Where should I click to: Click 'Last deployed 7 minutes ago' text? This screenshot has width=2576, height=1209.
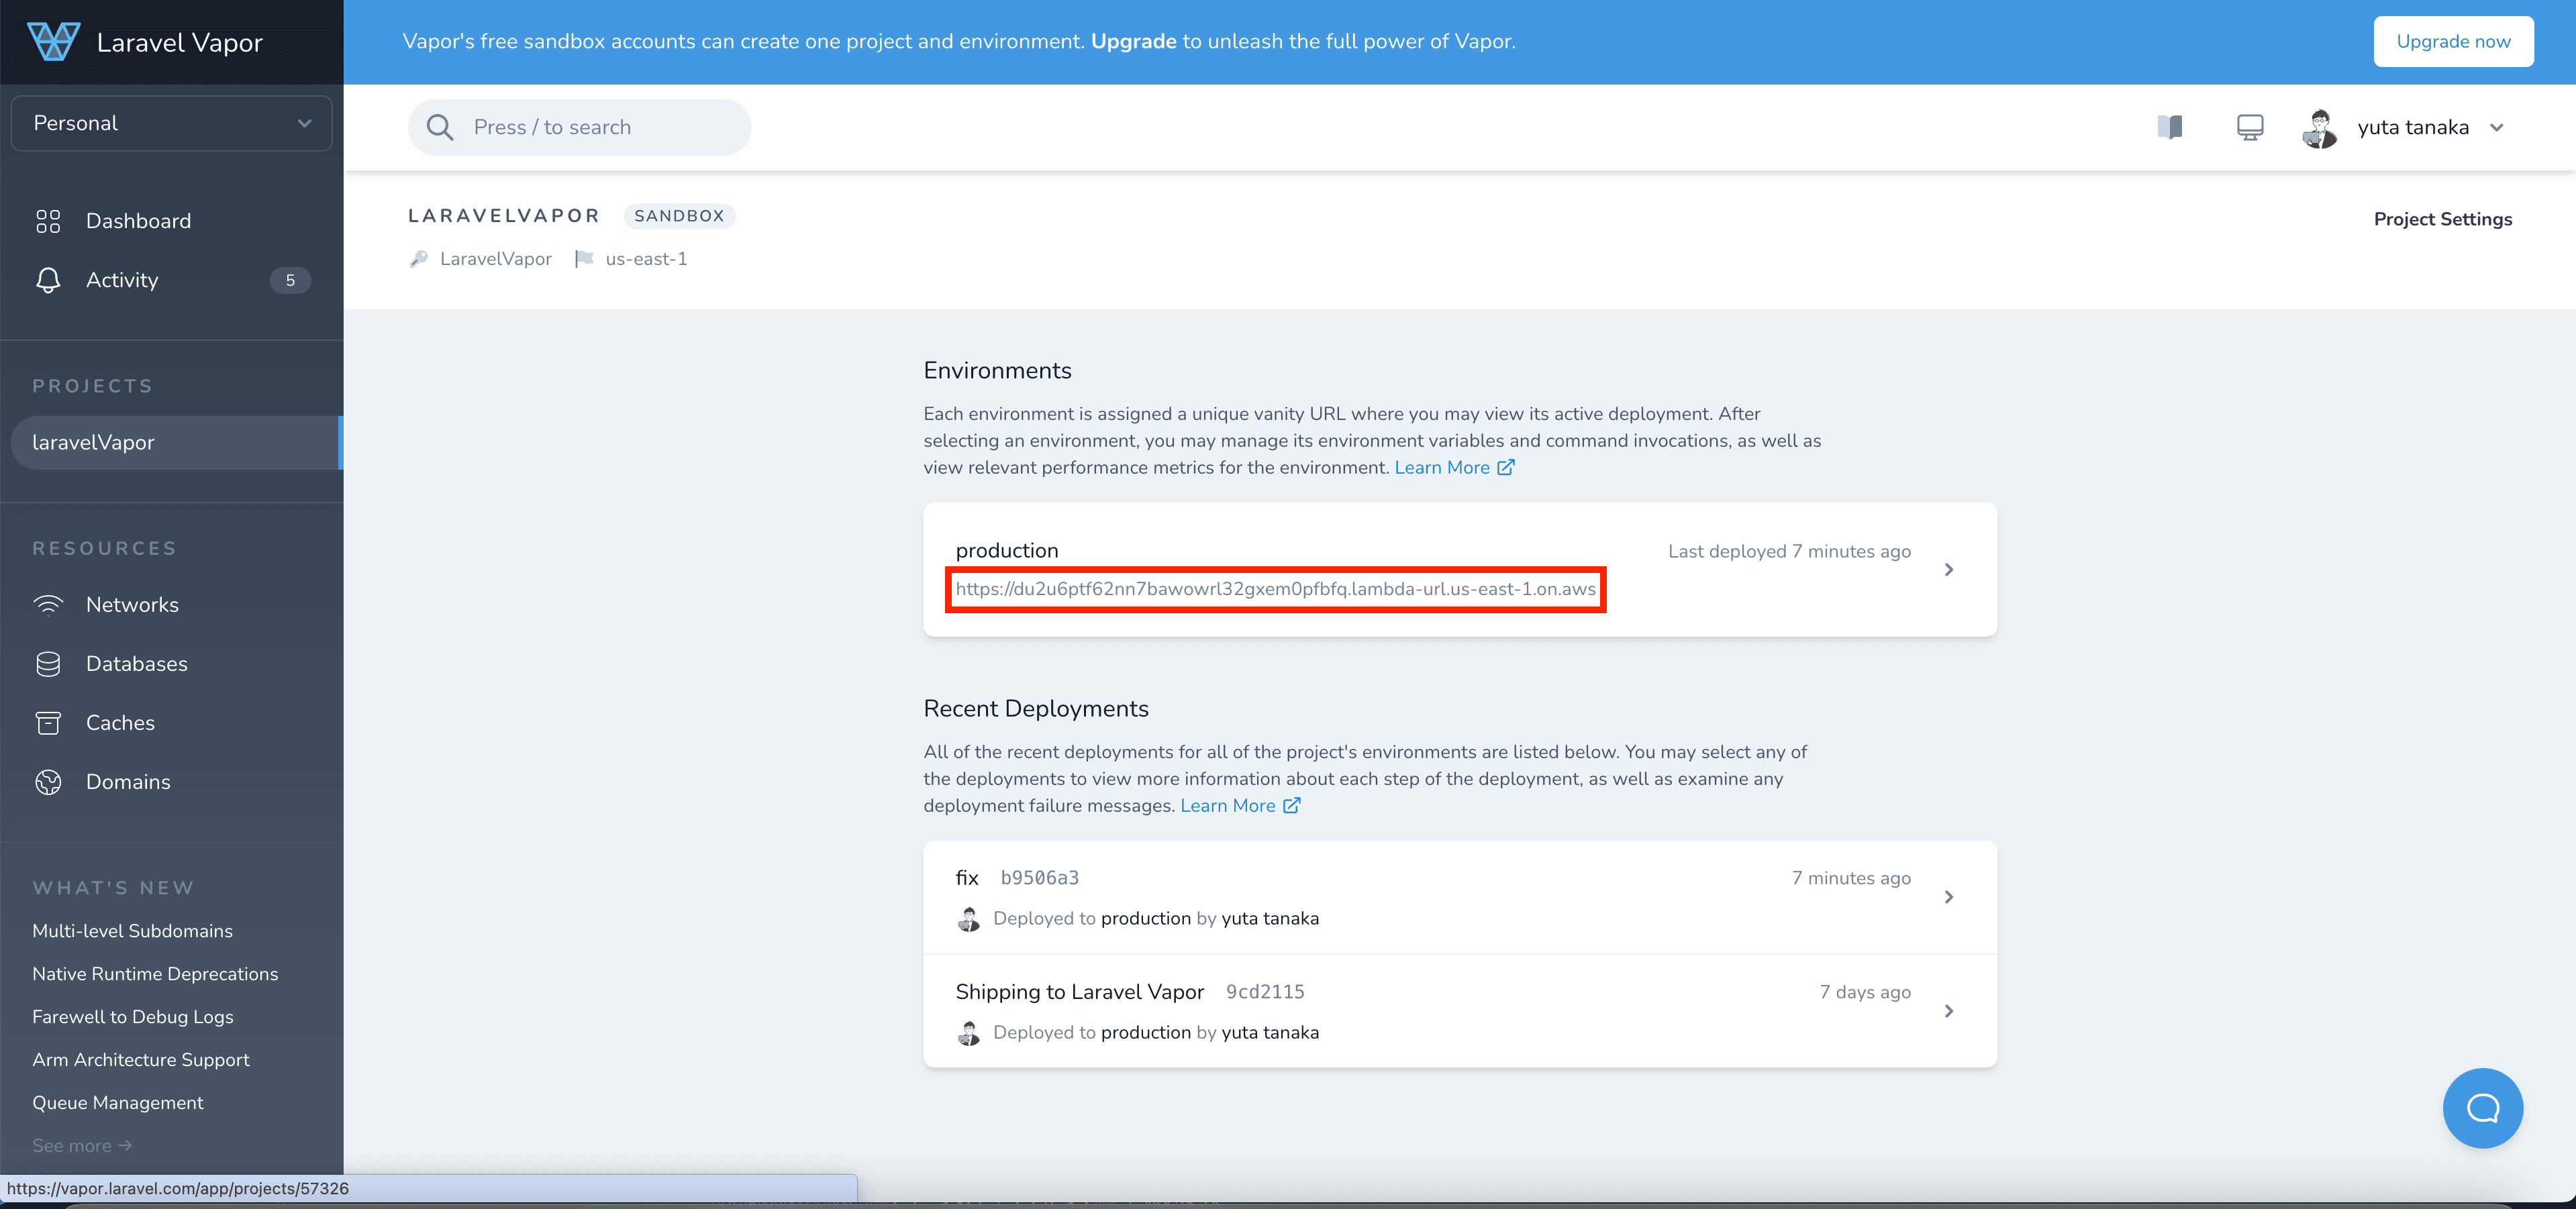point(1789,551)
